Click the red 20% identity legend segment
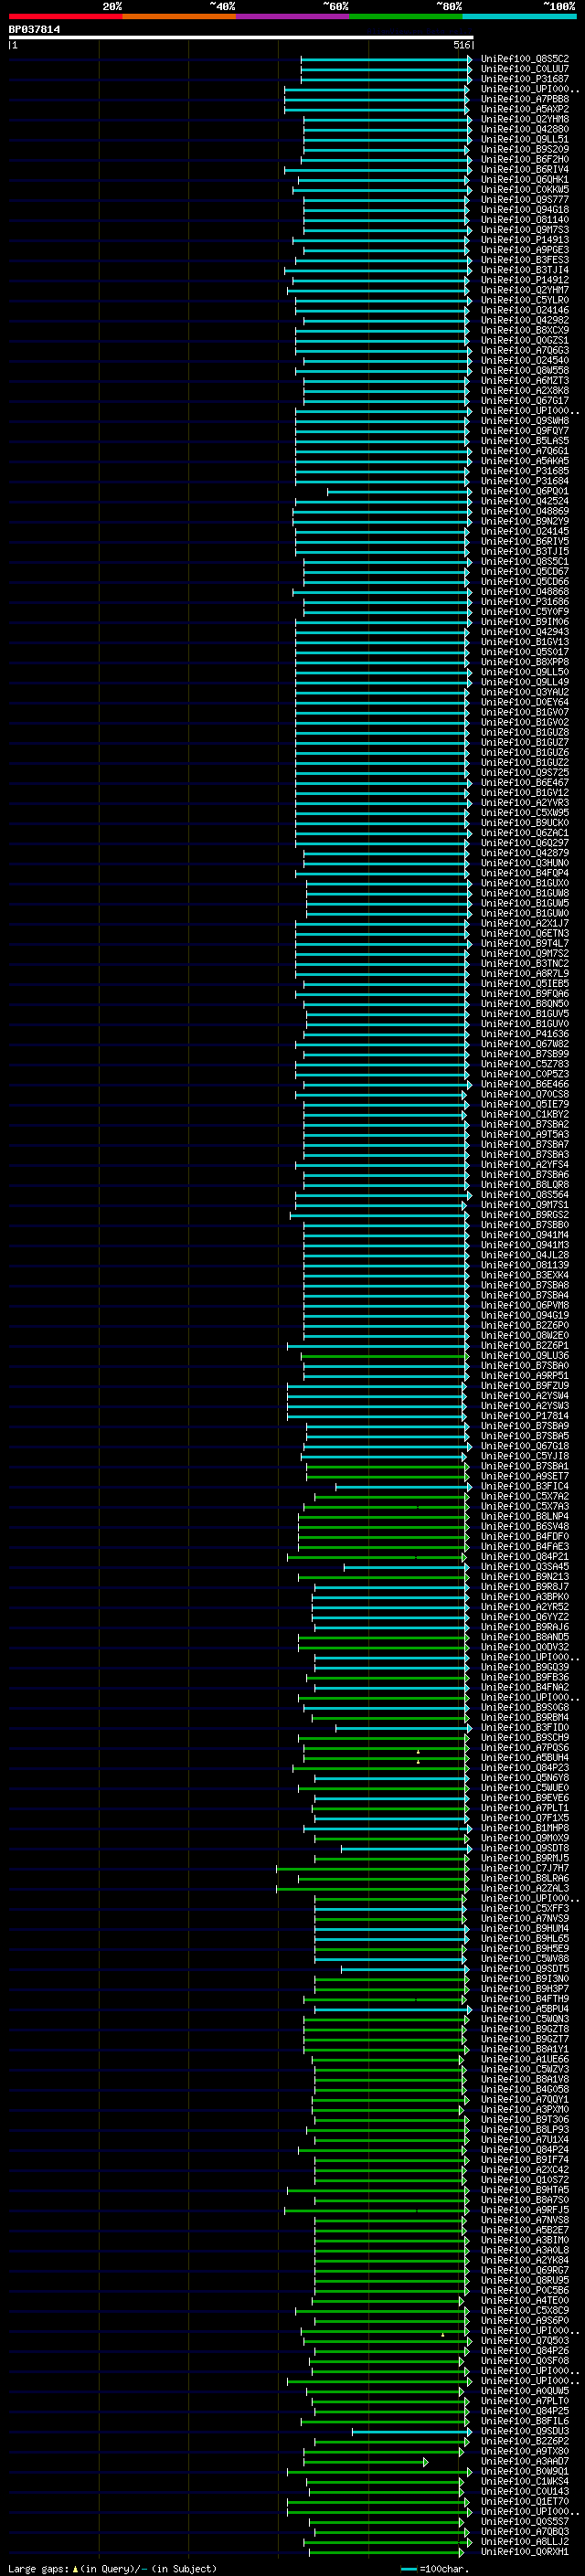This screenshot has width=585, height=2576. tap(65, 16)
